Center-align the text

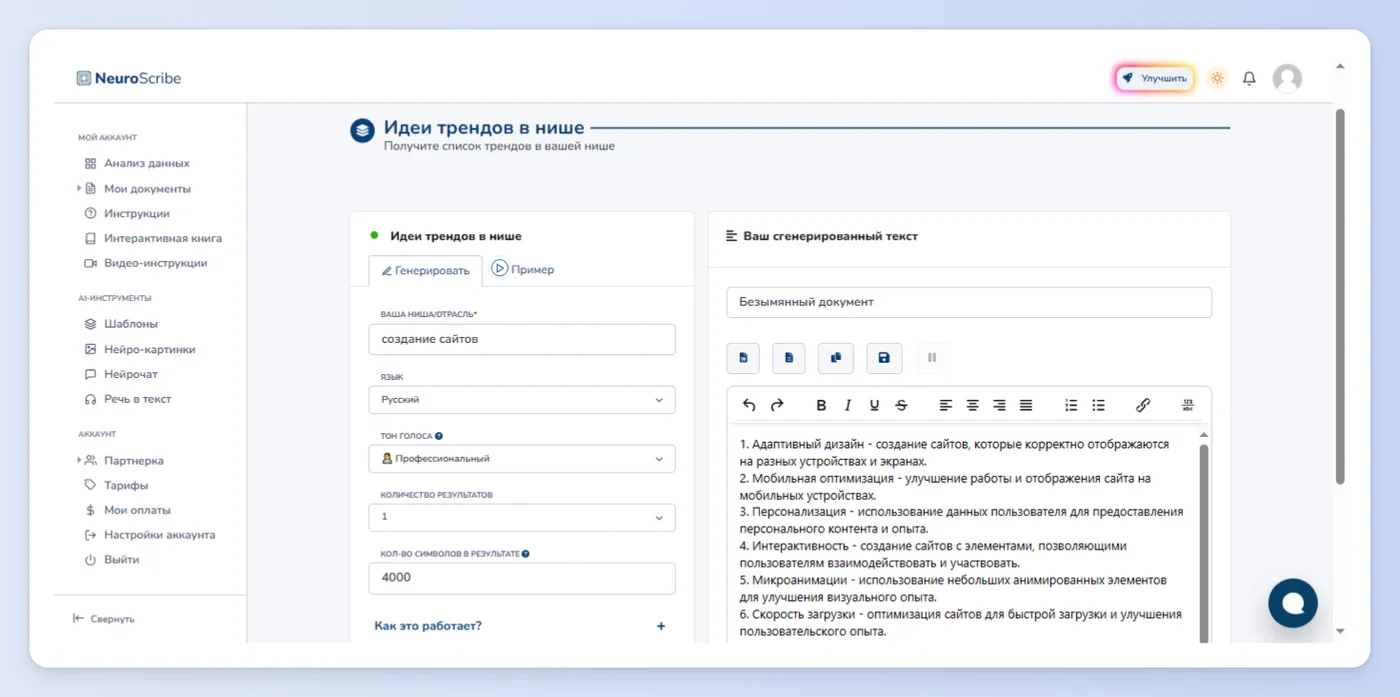972,405
